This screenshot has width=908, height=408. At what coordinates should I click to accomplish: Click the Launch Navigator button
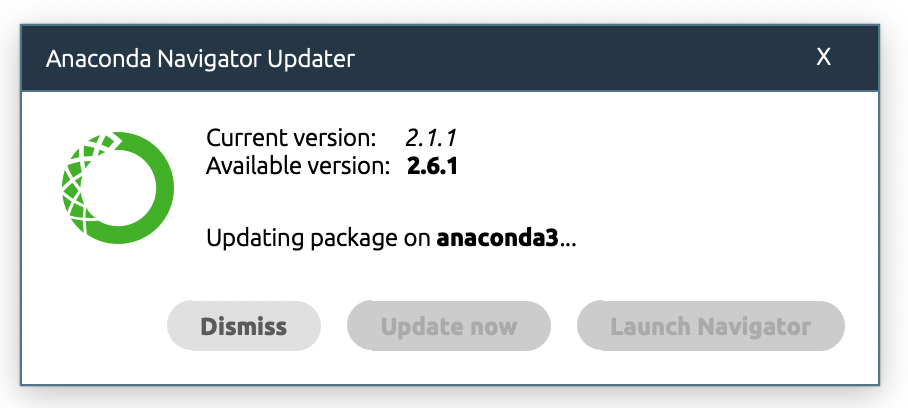710,326
